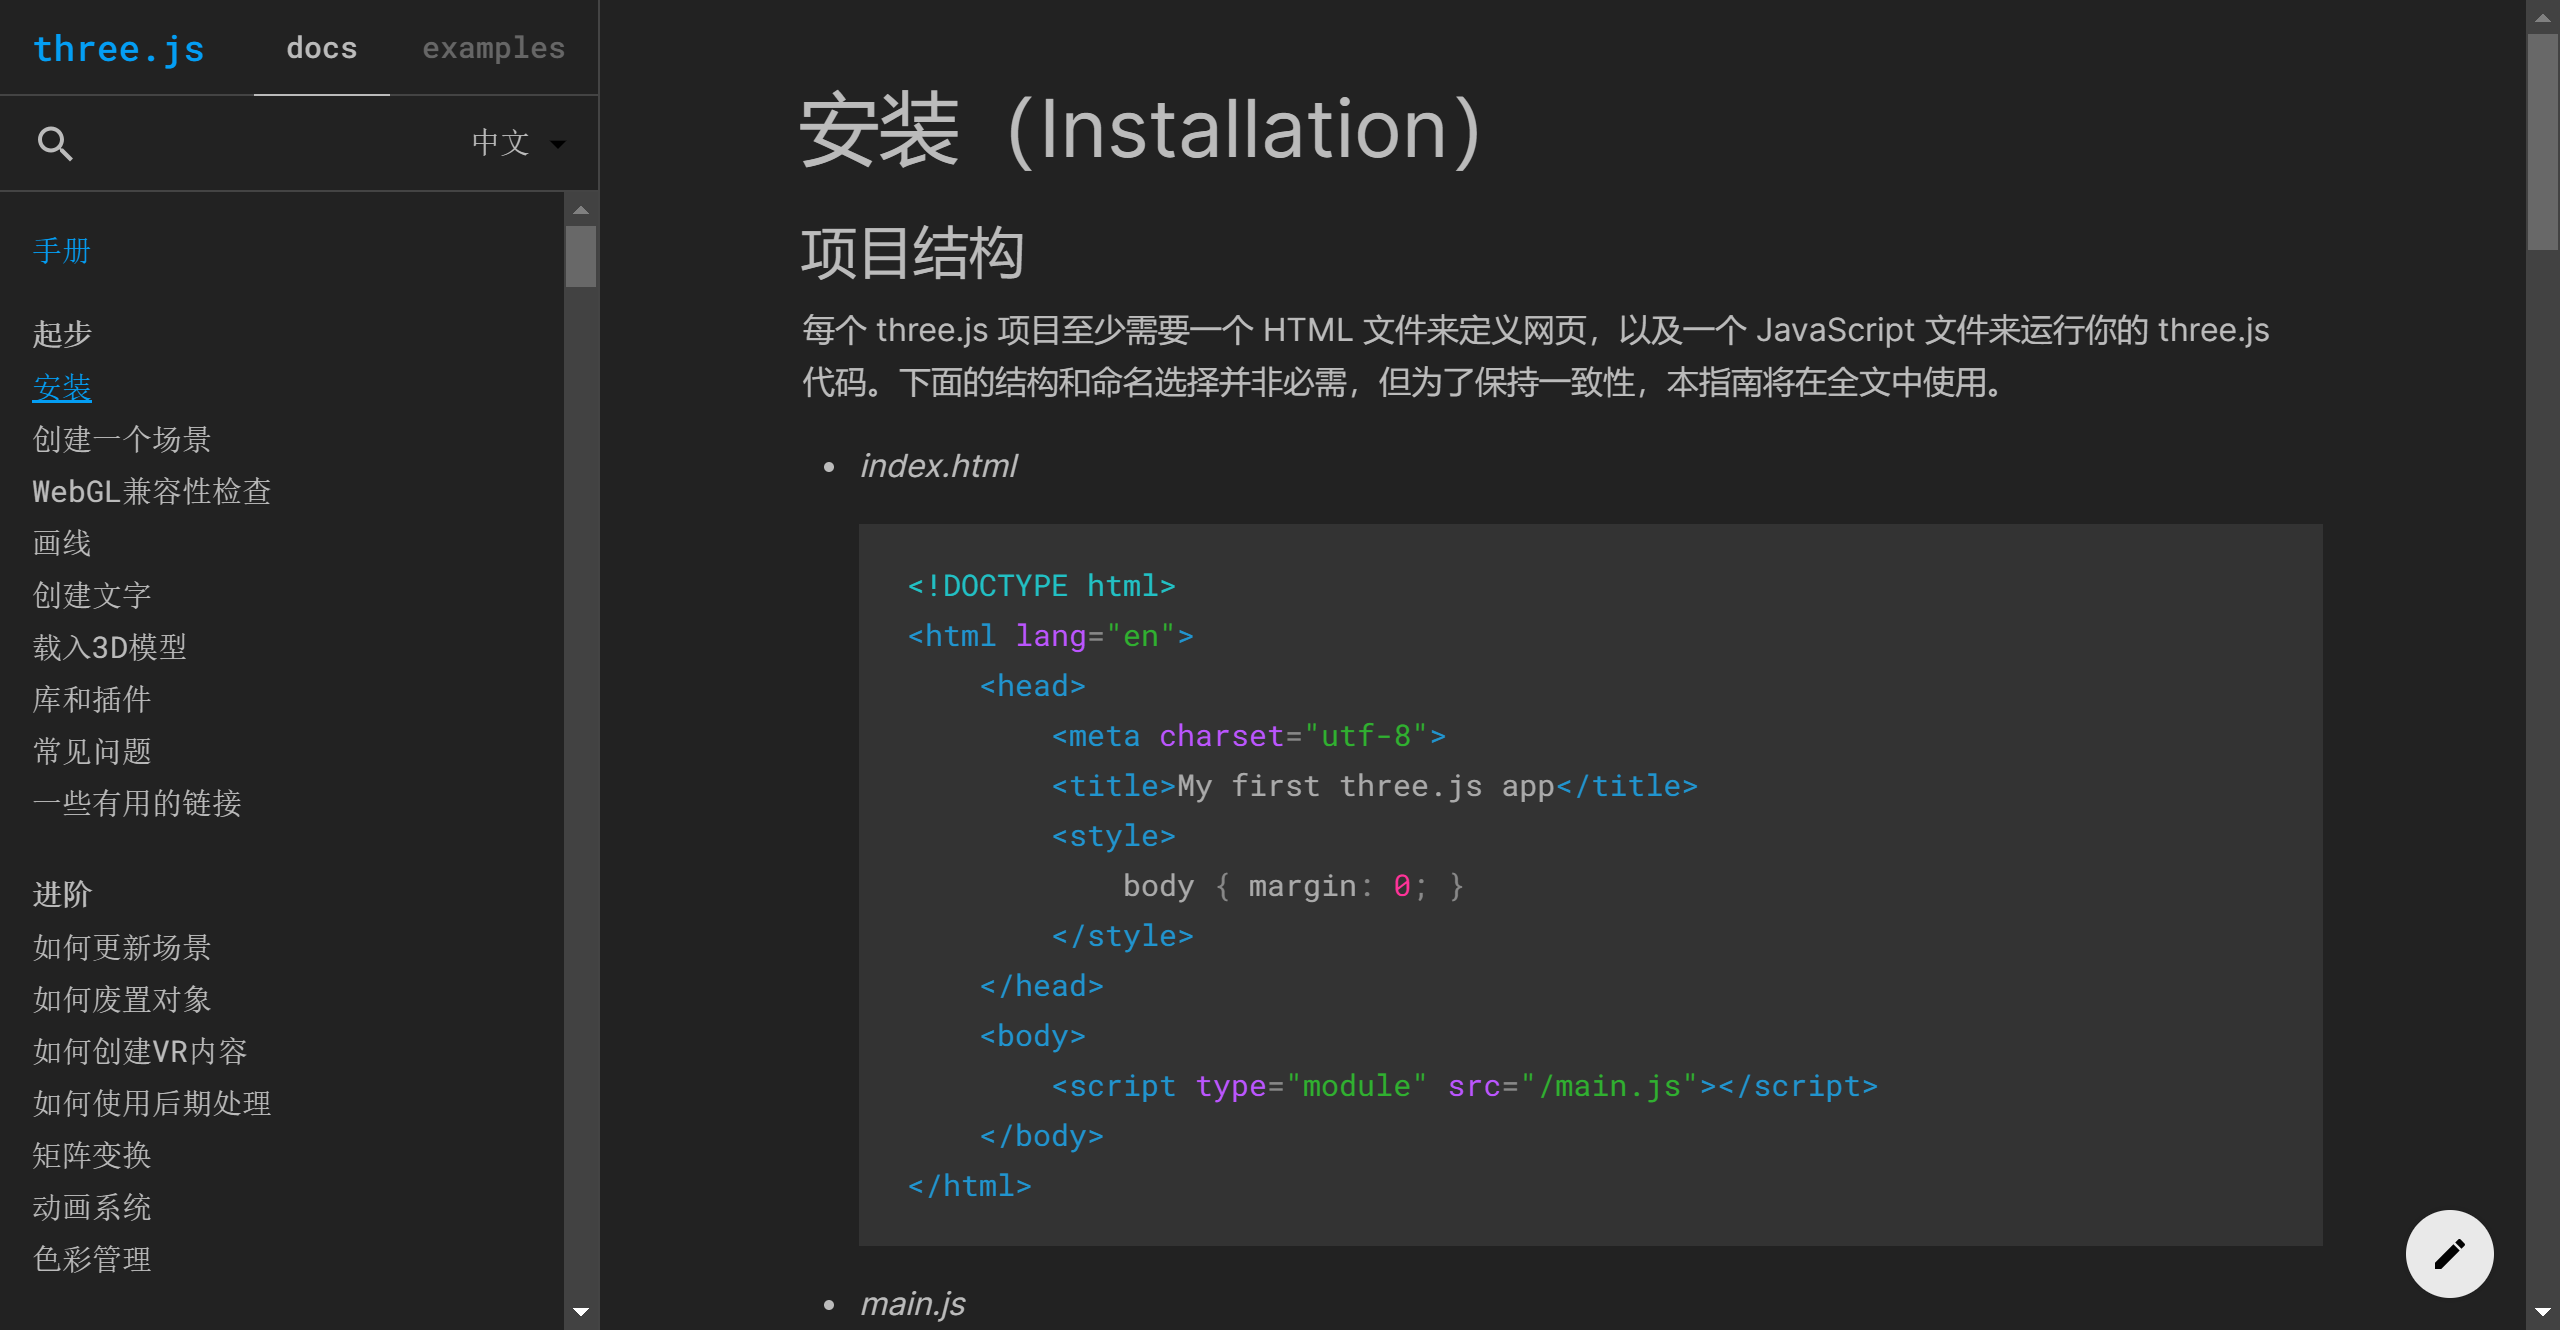Click the 手册 section heading

click(62, 250)
